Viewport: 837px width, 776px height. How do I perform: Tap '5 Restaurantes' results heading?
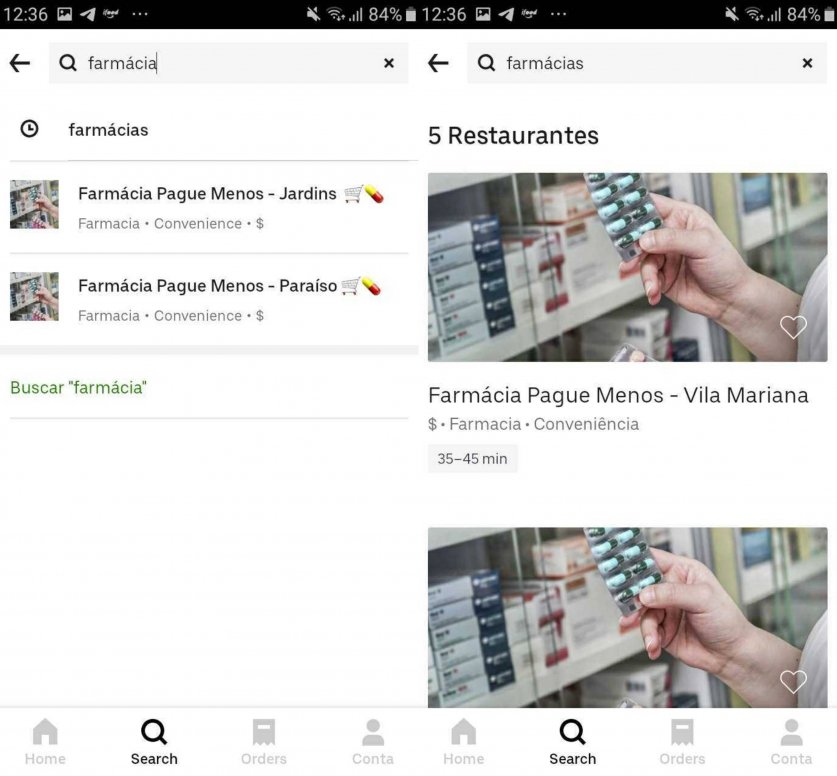(514, 136)
